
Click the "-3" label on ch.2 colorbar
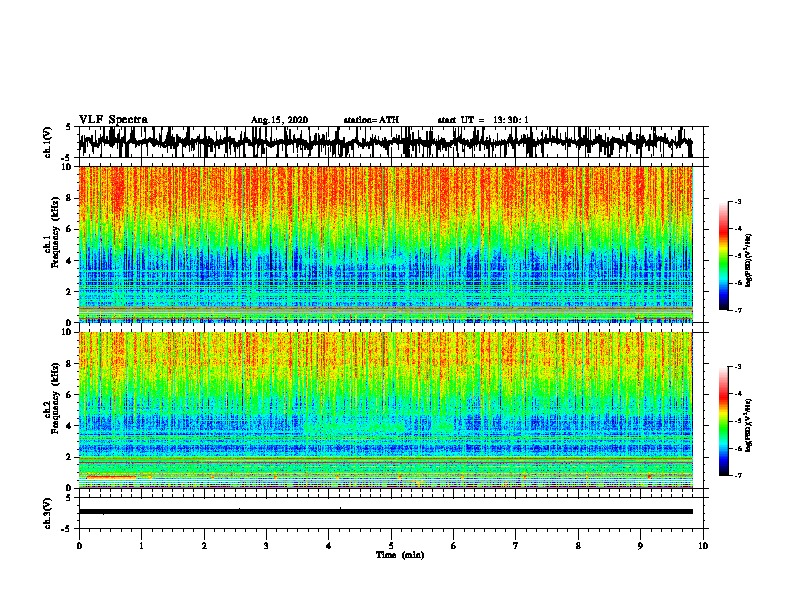click(x=737, y=367)
